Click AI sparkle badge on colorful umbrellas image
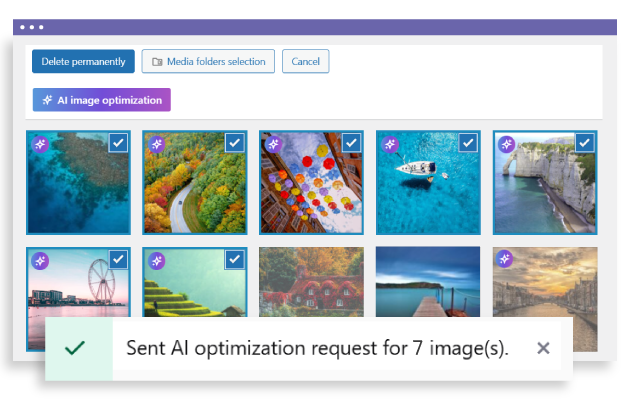The image size is (630, 400). [x=274, y=144]
